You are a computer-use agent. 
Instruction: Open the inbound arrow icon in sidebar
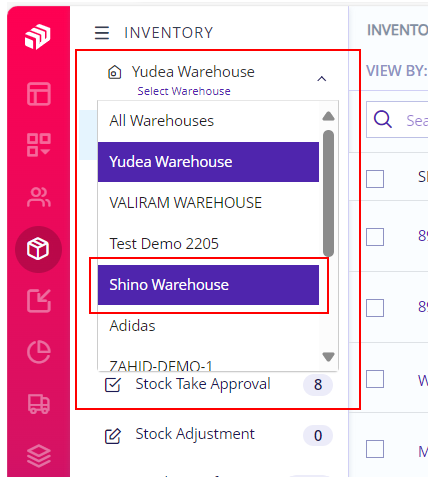point(39,301)
